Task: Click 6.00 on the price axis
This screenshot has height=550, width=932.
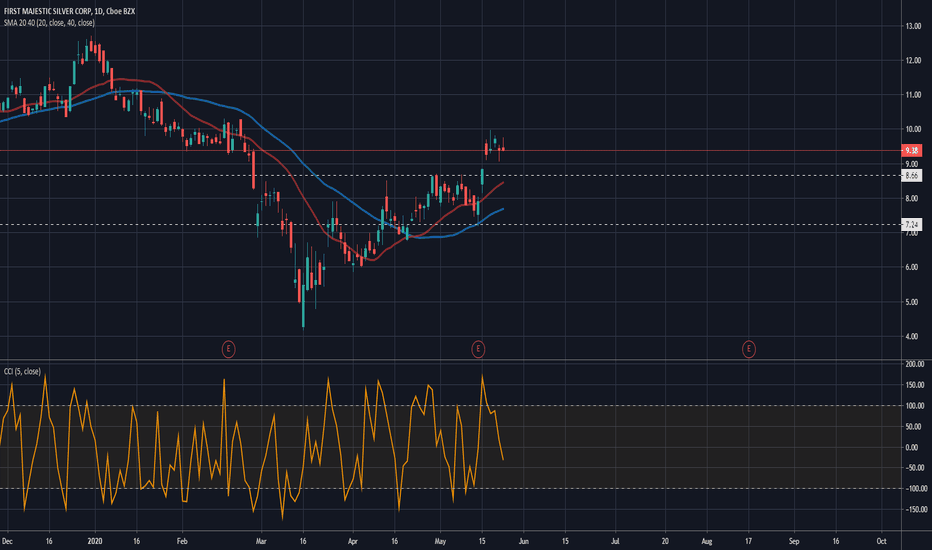Action: (912, 268)
